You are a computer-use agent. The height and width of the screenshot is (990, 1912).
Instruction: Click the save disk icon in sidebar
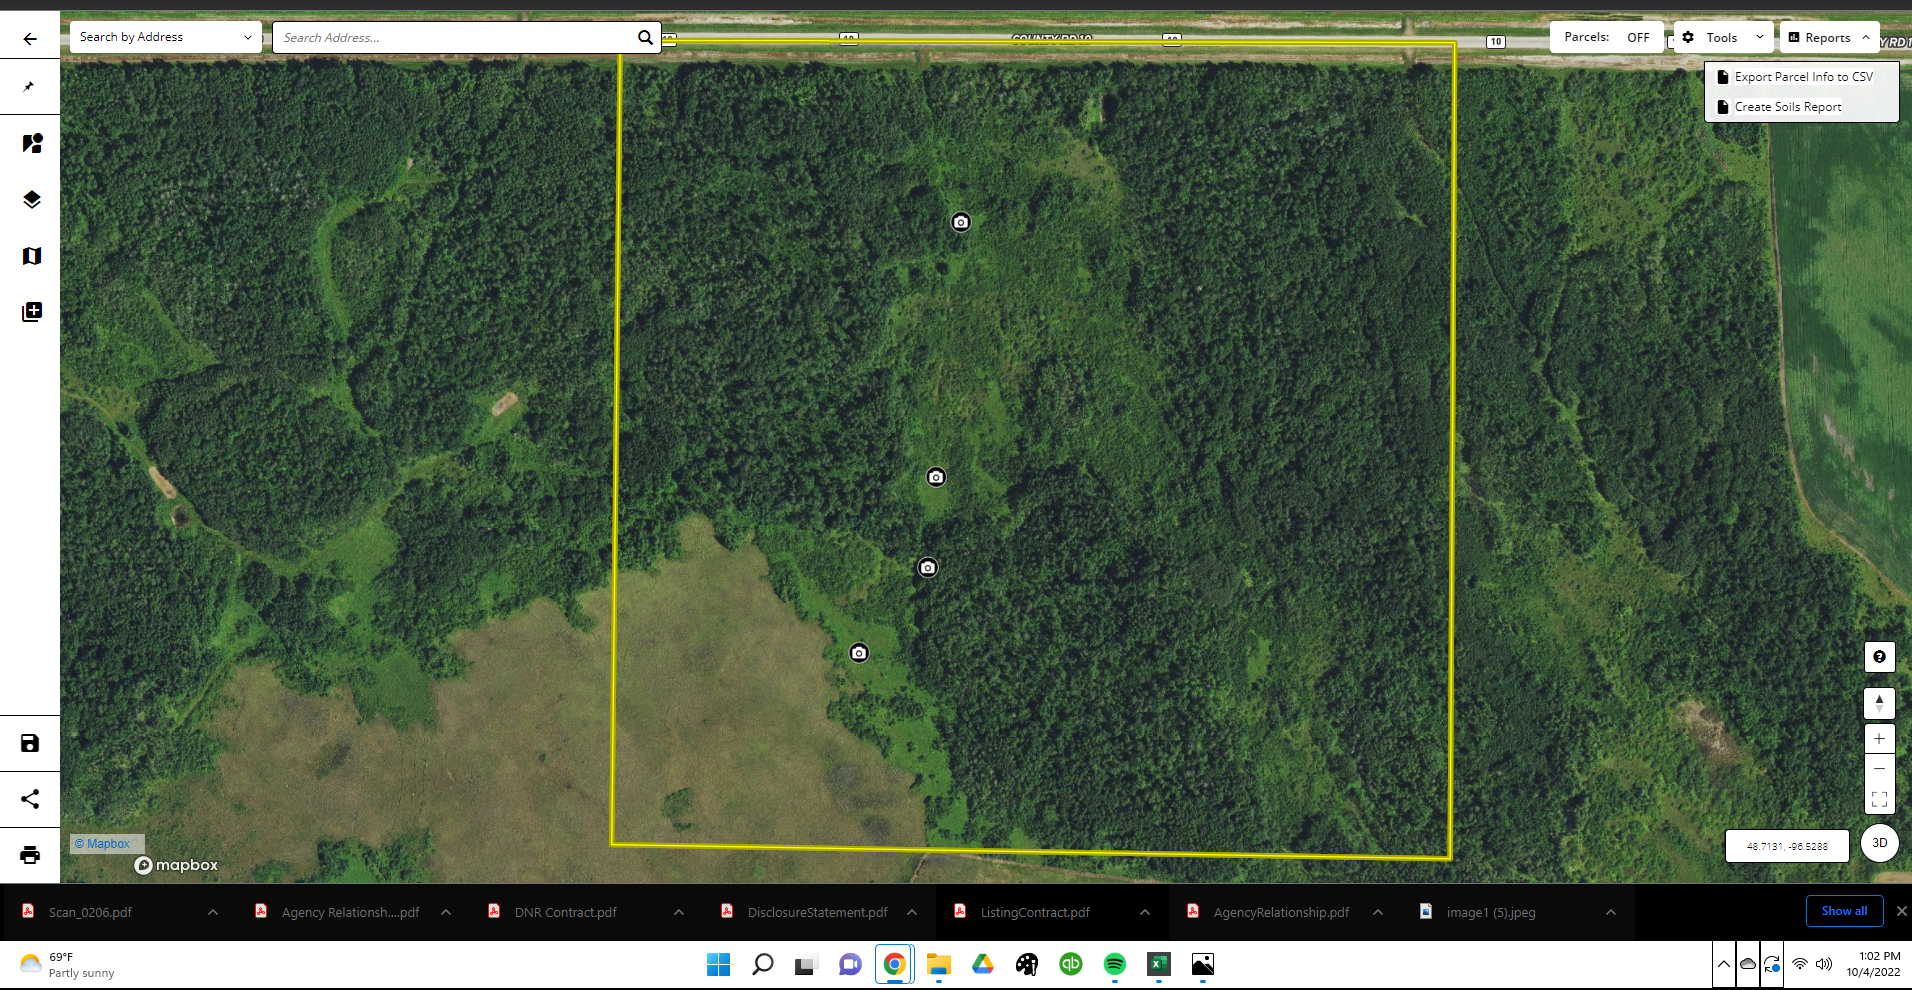click(x=30, y=743)
